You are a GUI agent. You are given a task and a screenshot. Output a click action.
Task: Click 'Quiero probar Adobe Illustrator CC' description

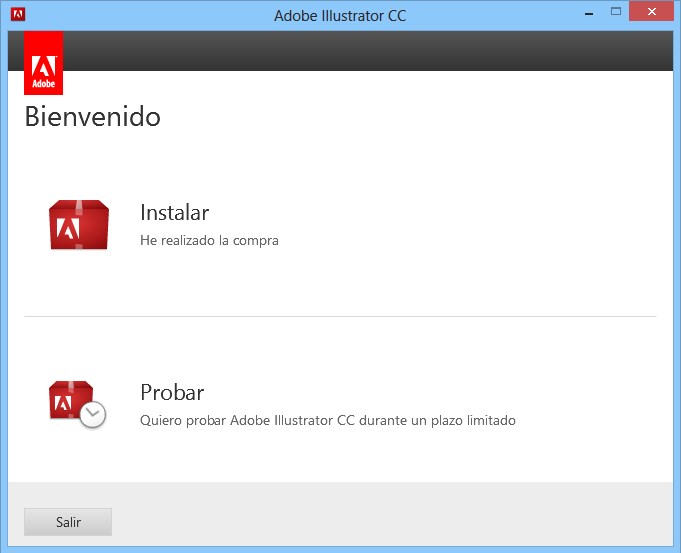pyautogui.click(x=328, y=421)
